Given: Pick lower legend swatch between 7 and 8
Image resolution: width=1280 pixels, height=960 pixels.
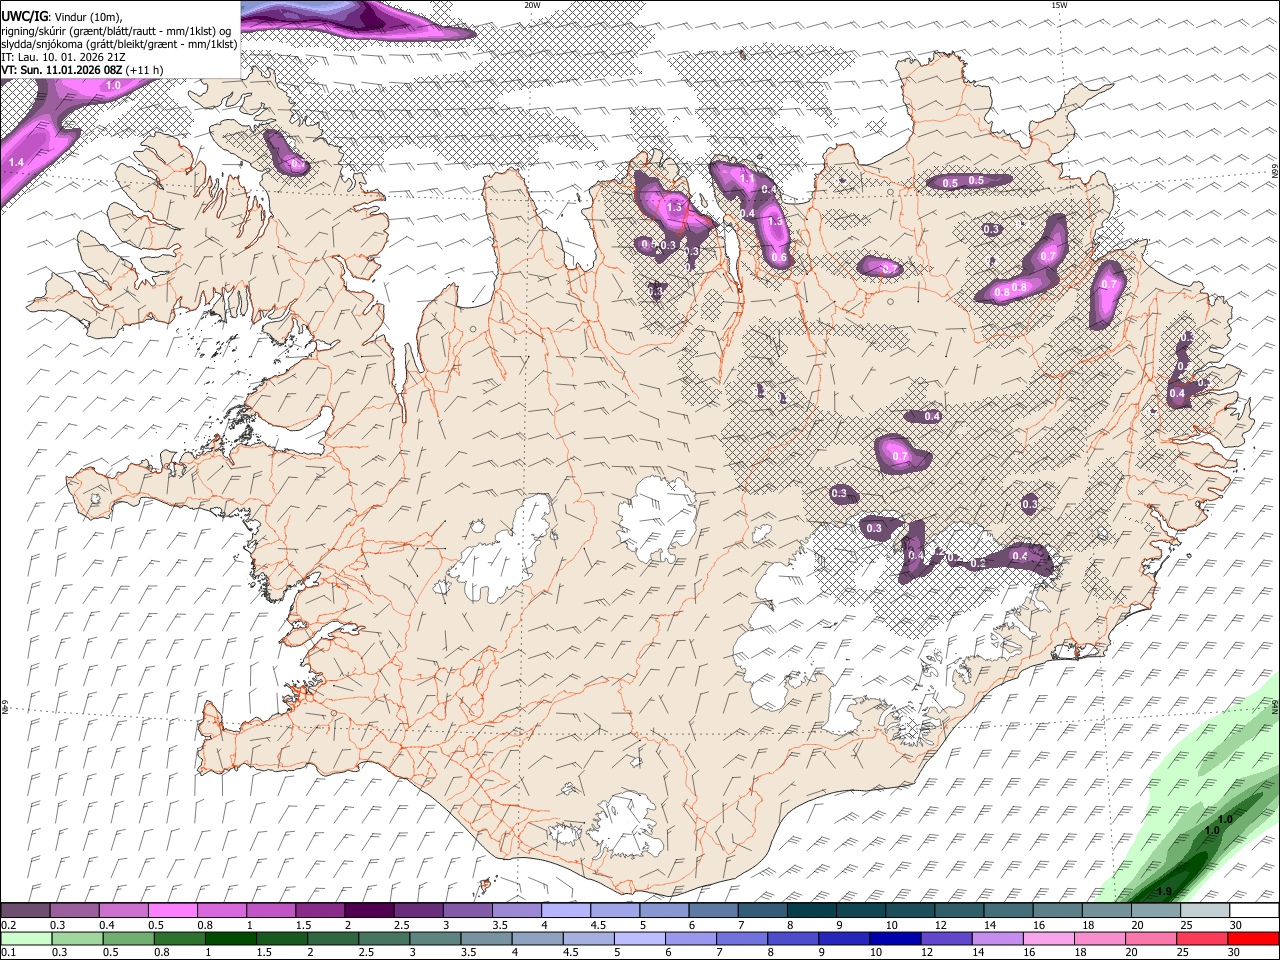Looking at the screenshot, I should [741, 938].
